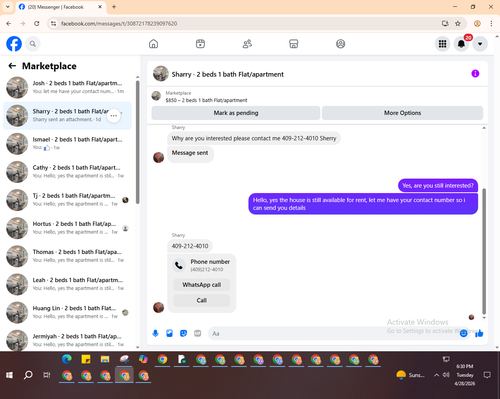Viewport: 500px width, 399px height.
Task: Click More Options button
Action: [402, 113]
